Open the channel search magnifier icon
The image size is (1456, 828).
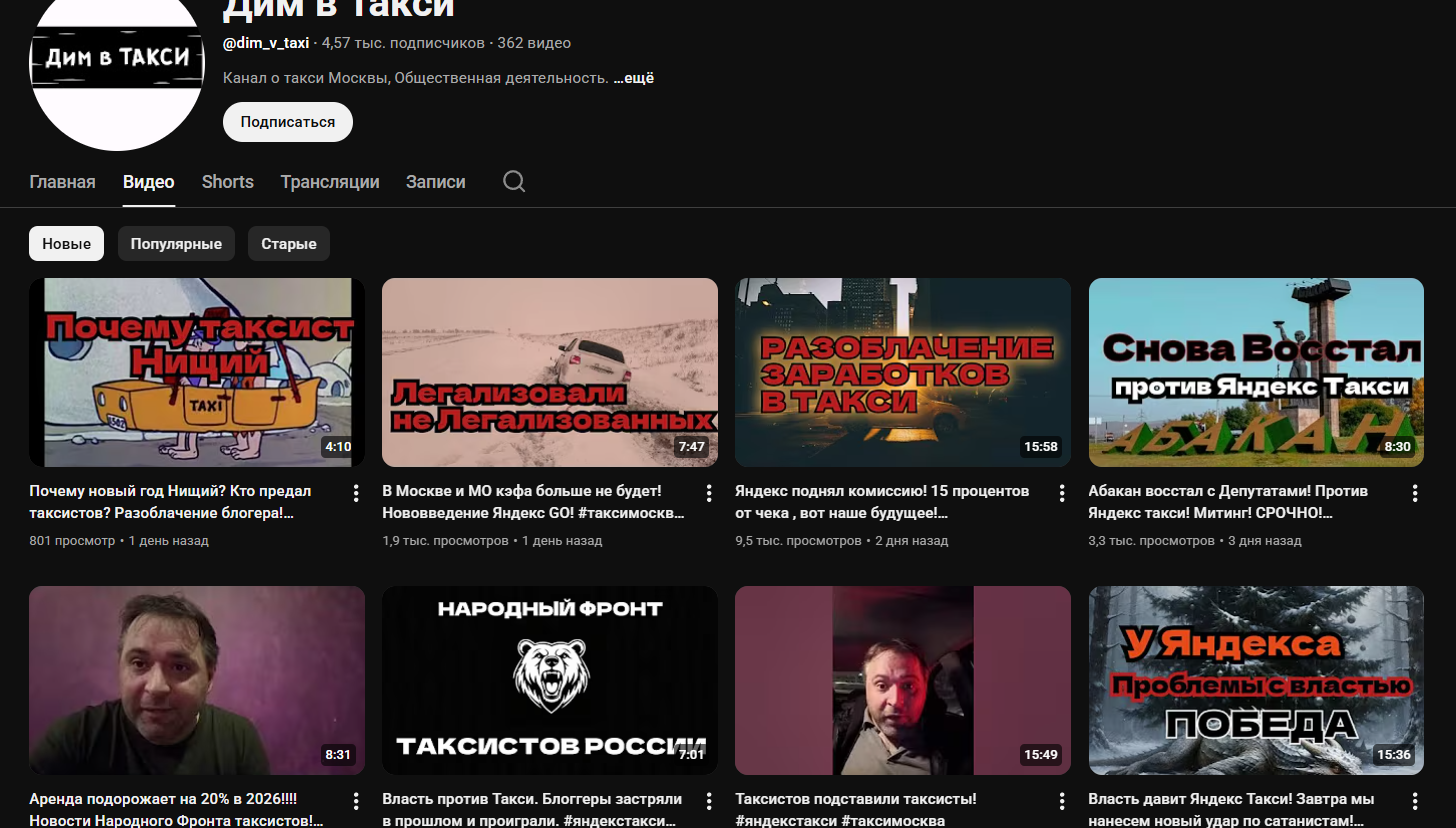(514, 181)
